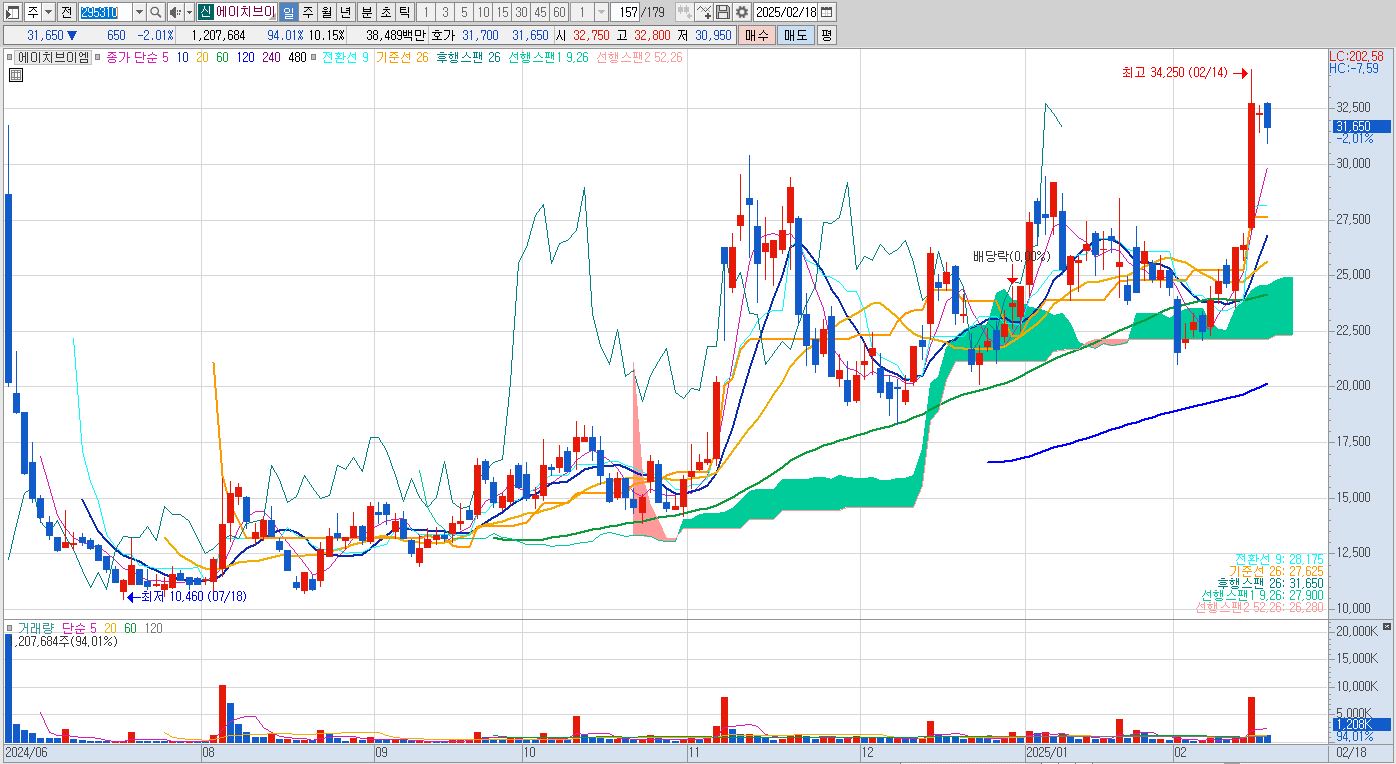Select the 틱 tick chart tab

click(x=403, y=12)
